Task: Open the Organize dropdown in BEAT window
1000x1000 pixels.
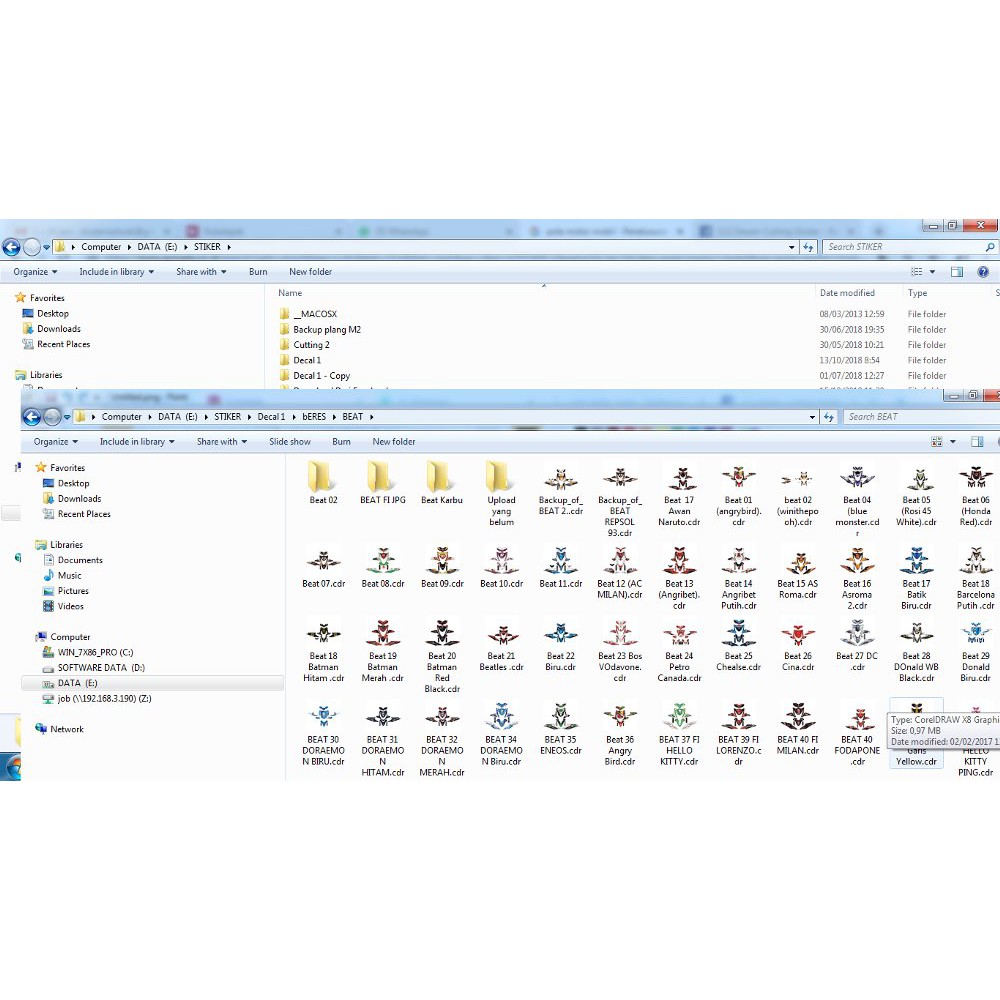Action: 56,442
